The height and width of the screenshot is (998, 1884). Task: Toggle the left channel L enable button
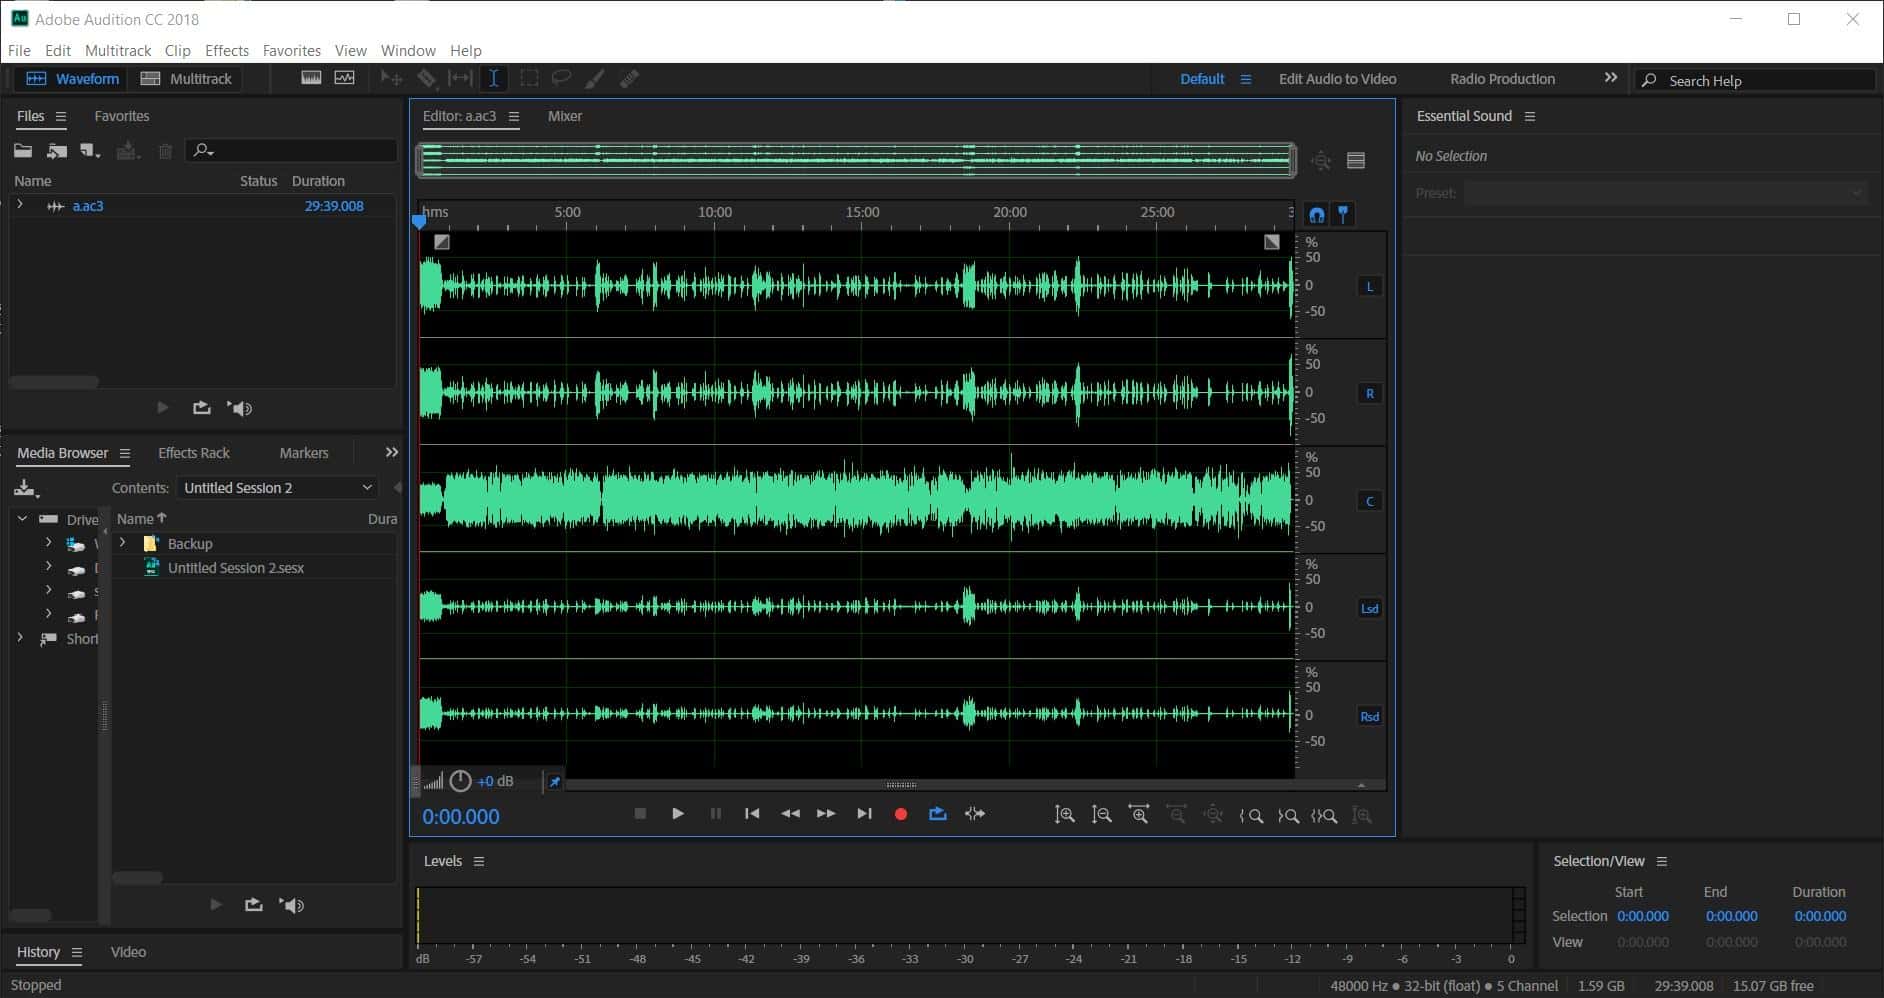(1369, 286)
